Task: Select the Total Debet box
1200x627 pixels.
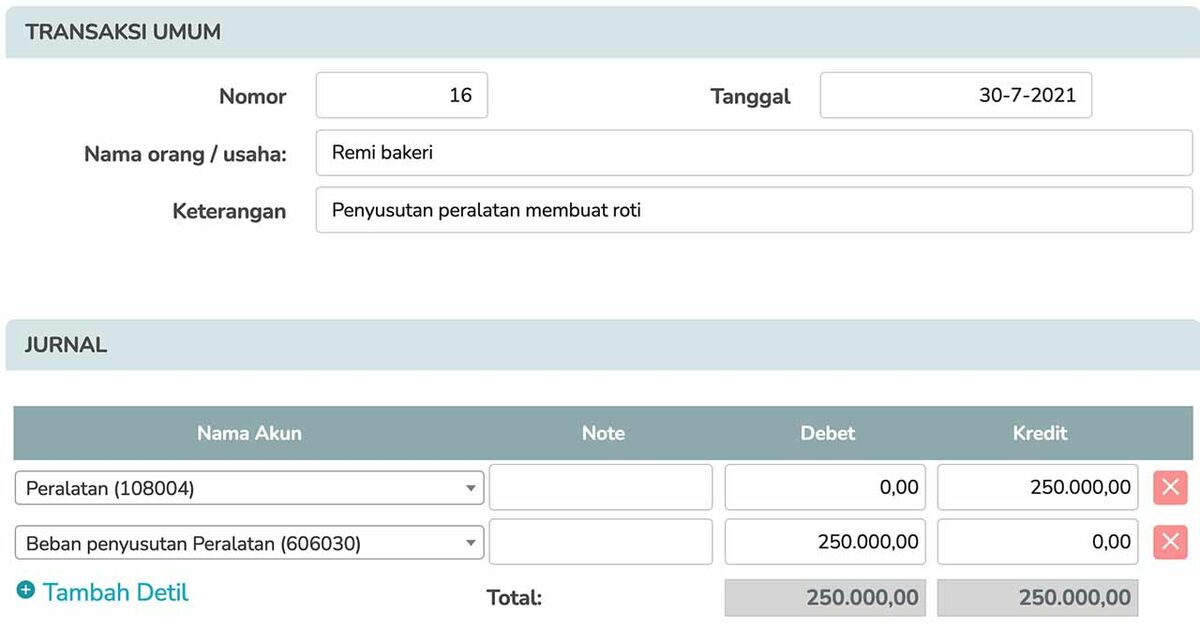Action: point(825,598)
